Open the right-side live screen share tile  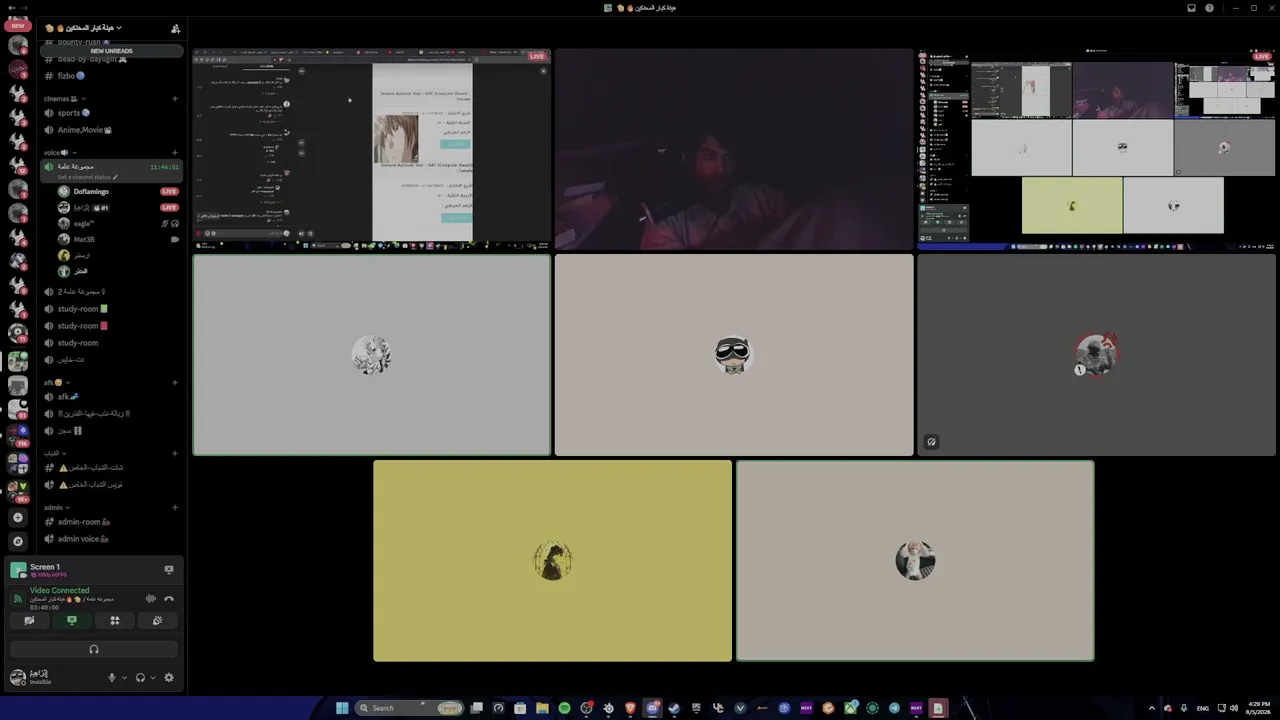point(1096,149)
